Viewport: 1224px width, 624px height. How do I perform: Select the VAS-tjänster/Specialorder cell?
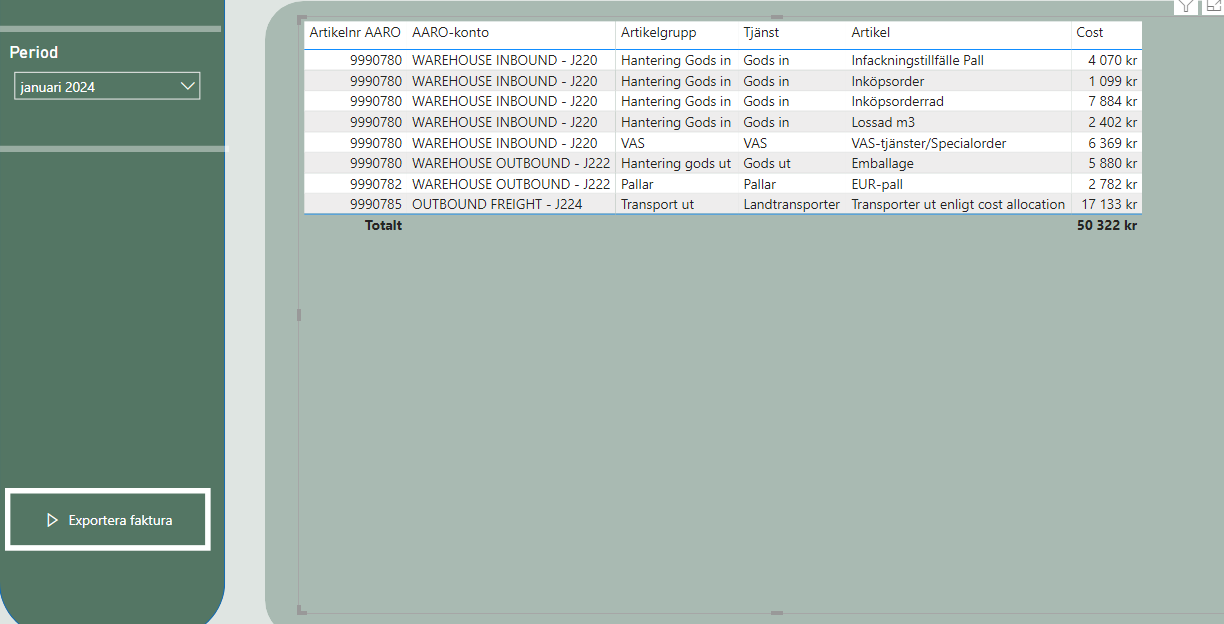929,143
